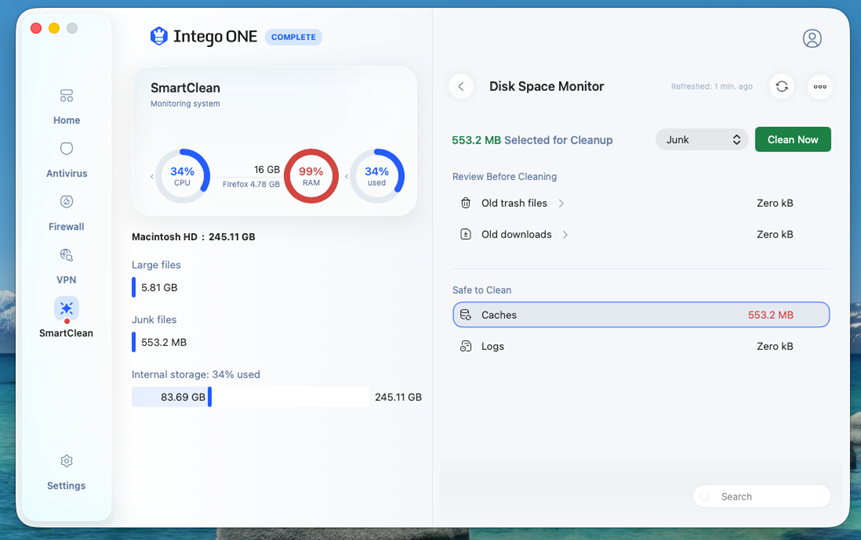
Task: Click the 245.11 GB total beside storage bar
Action: (x=398, y=397)
